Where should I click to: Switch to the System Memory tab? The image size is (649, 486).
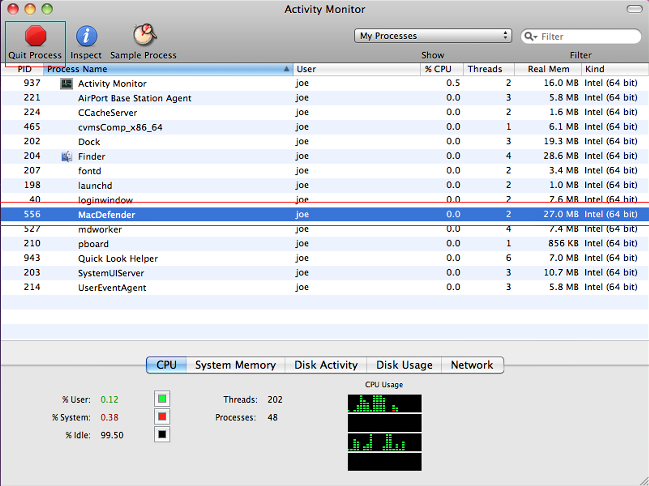(235, 365)
